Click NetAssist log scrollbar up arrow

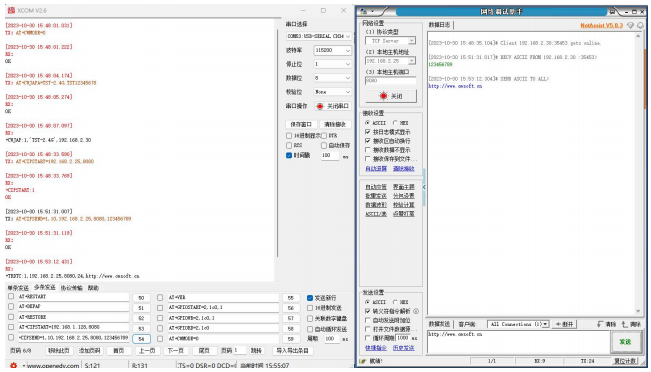(638, 36)
